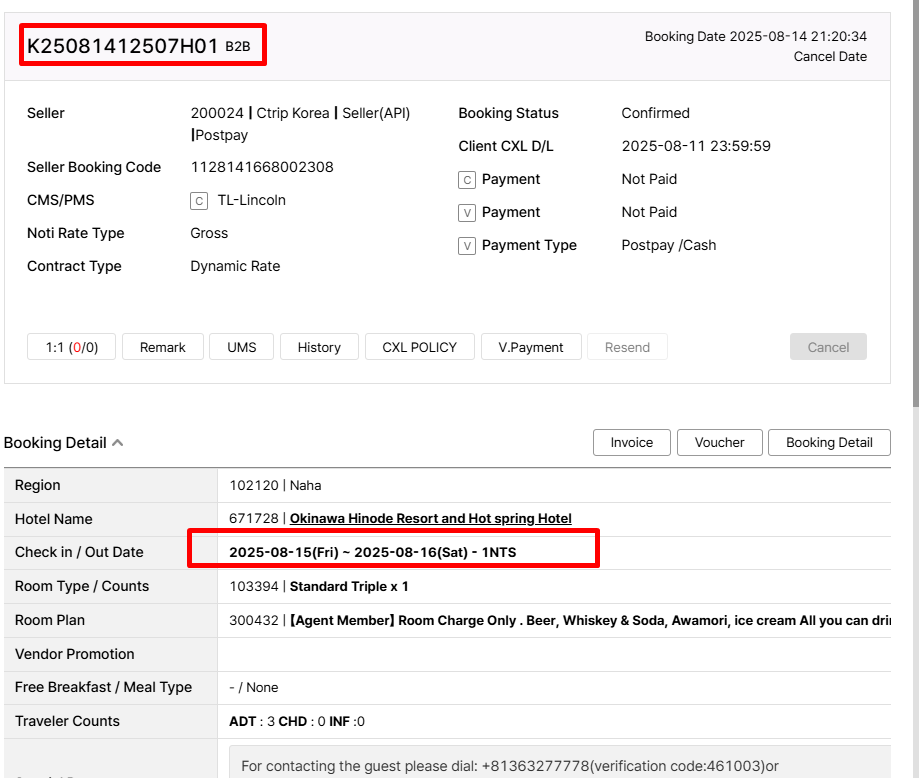Viewport: 919px width, 778px height.
Task: Click the Resend button
Action: pos(627,347)
